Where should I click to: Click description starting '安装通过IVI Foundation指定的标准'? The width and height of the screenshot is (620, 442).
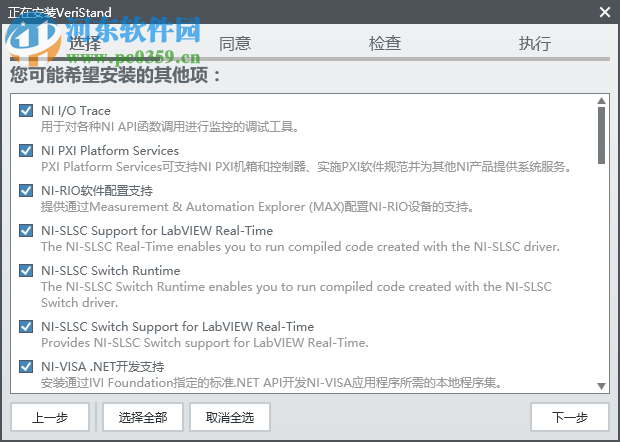pyautogui.click(x=272, y=383)
